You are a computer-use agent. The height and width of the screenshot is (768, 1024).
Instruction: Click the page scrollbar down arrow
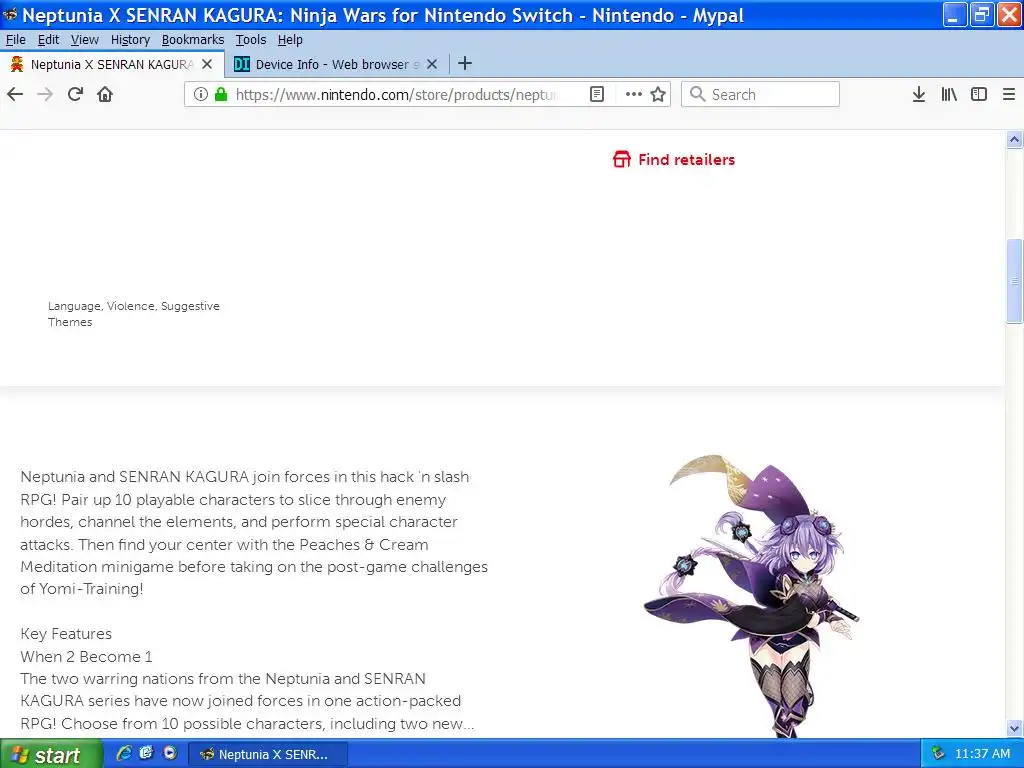(1014, 728)
